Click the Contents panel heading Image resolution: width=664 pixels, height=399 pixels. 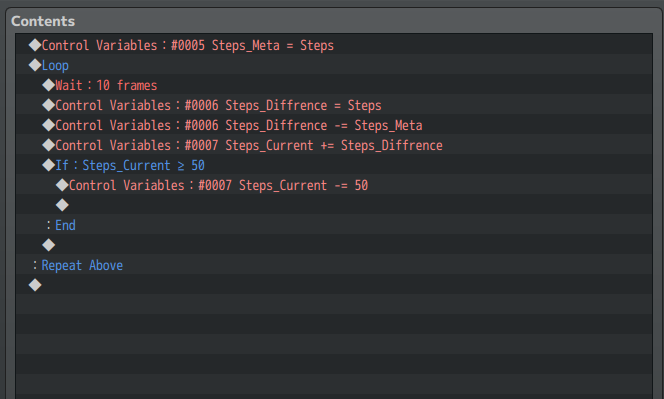(43, 21)
